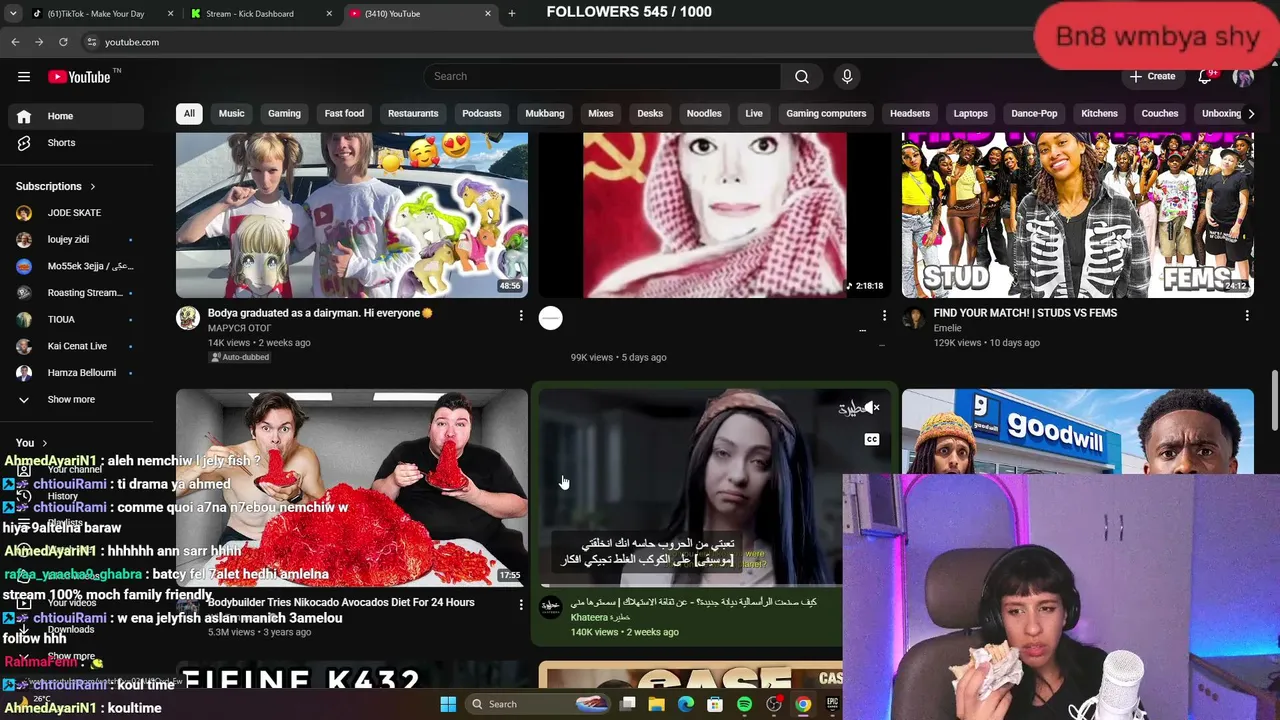Start a search with the magnifier button
This screenshot has width=1280, height=720.
[x=802, y=76]
